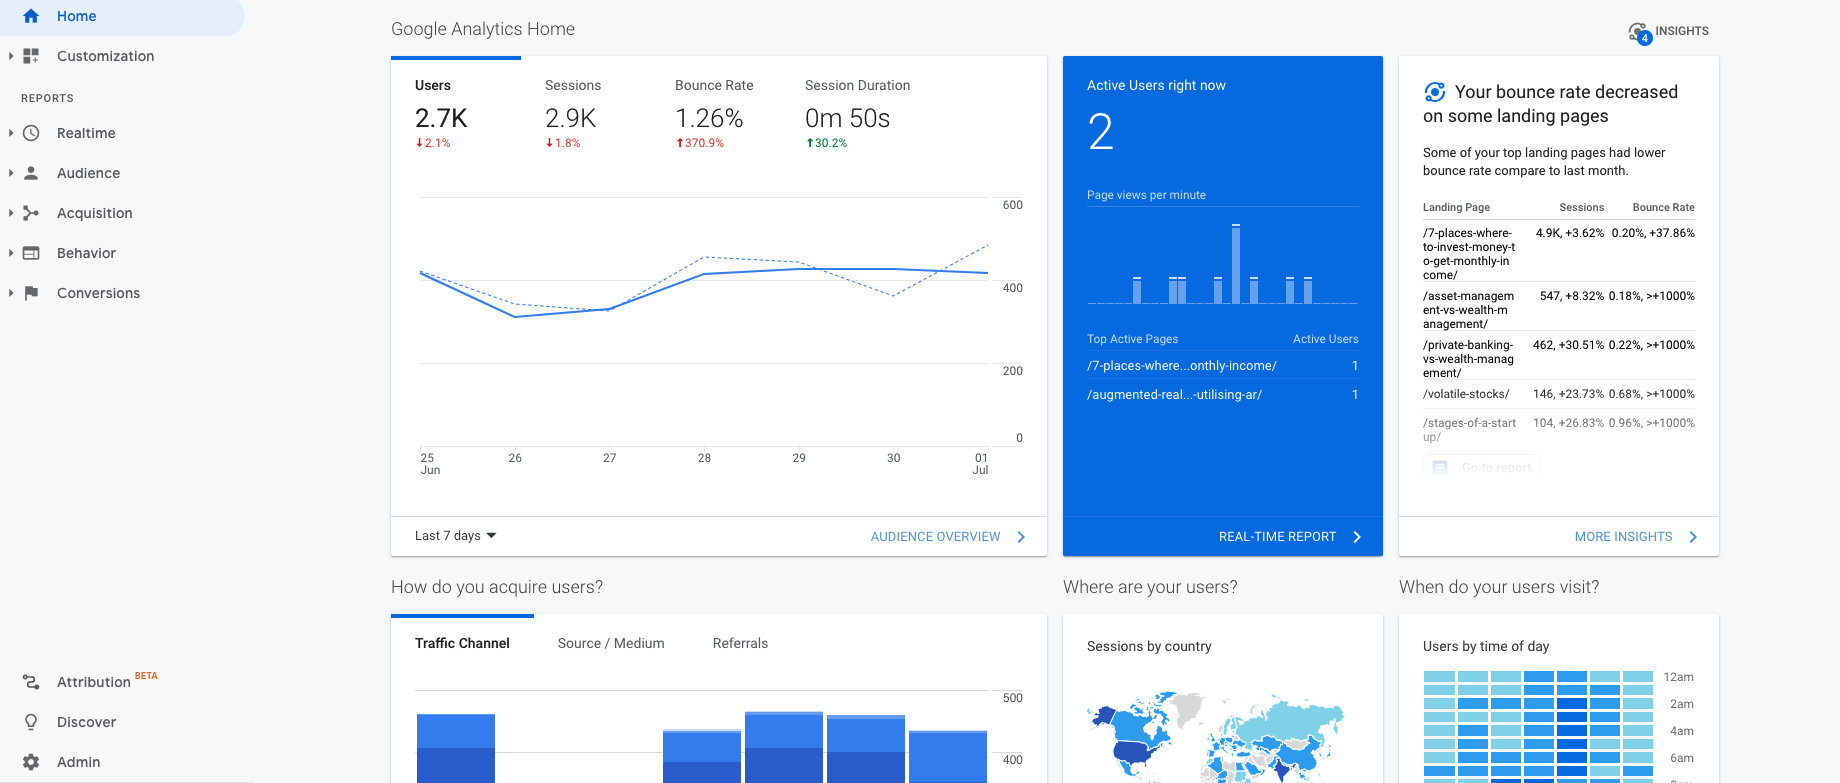1840x783 pixels.
Task: Click the Bounce Rate insight column header
Action: click(1663, 207)
